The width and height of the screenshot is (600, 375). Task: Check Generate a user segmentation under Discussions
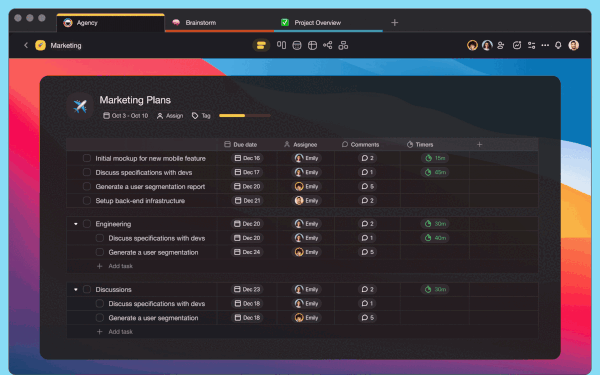[99, 318]
